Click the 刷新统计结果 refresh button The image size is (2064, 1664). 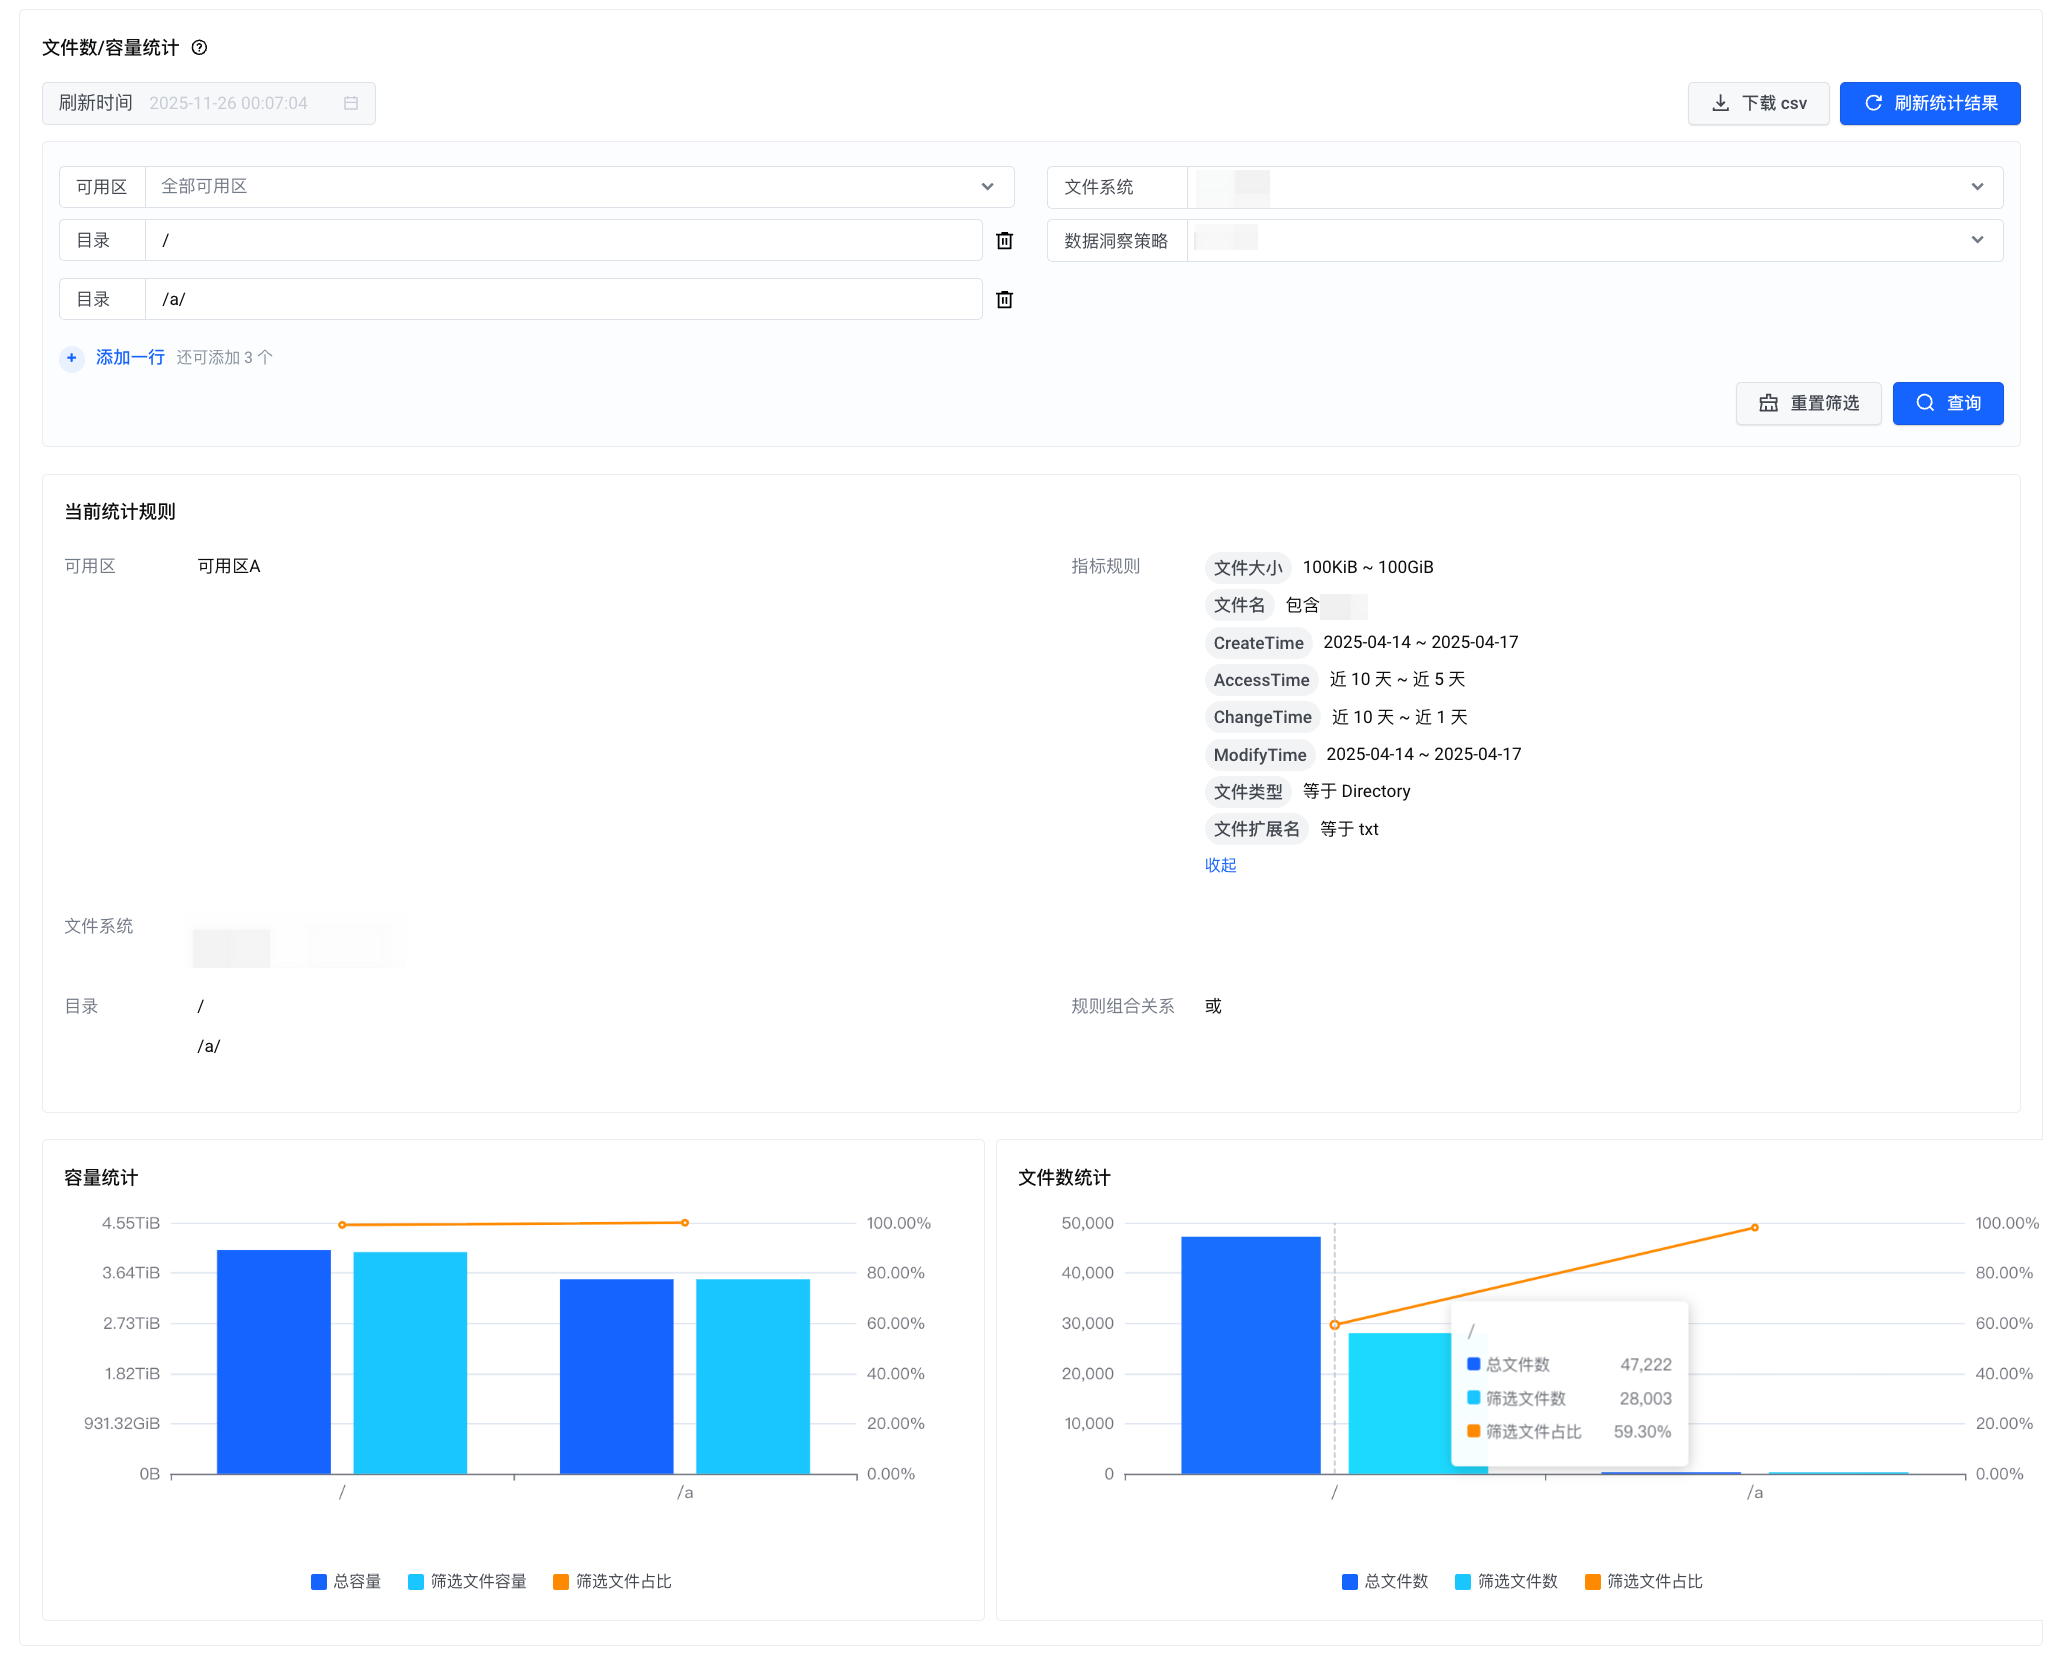point(1929,104)
